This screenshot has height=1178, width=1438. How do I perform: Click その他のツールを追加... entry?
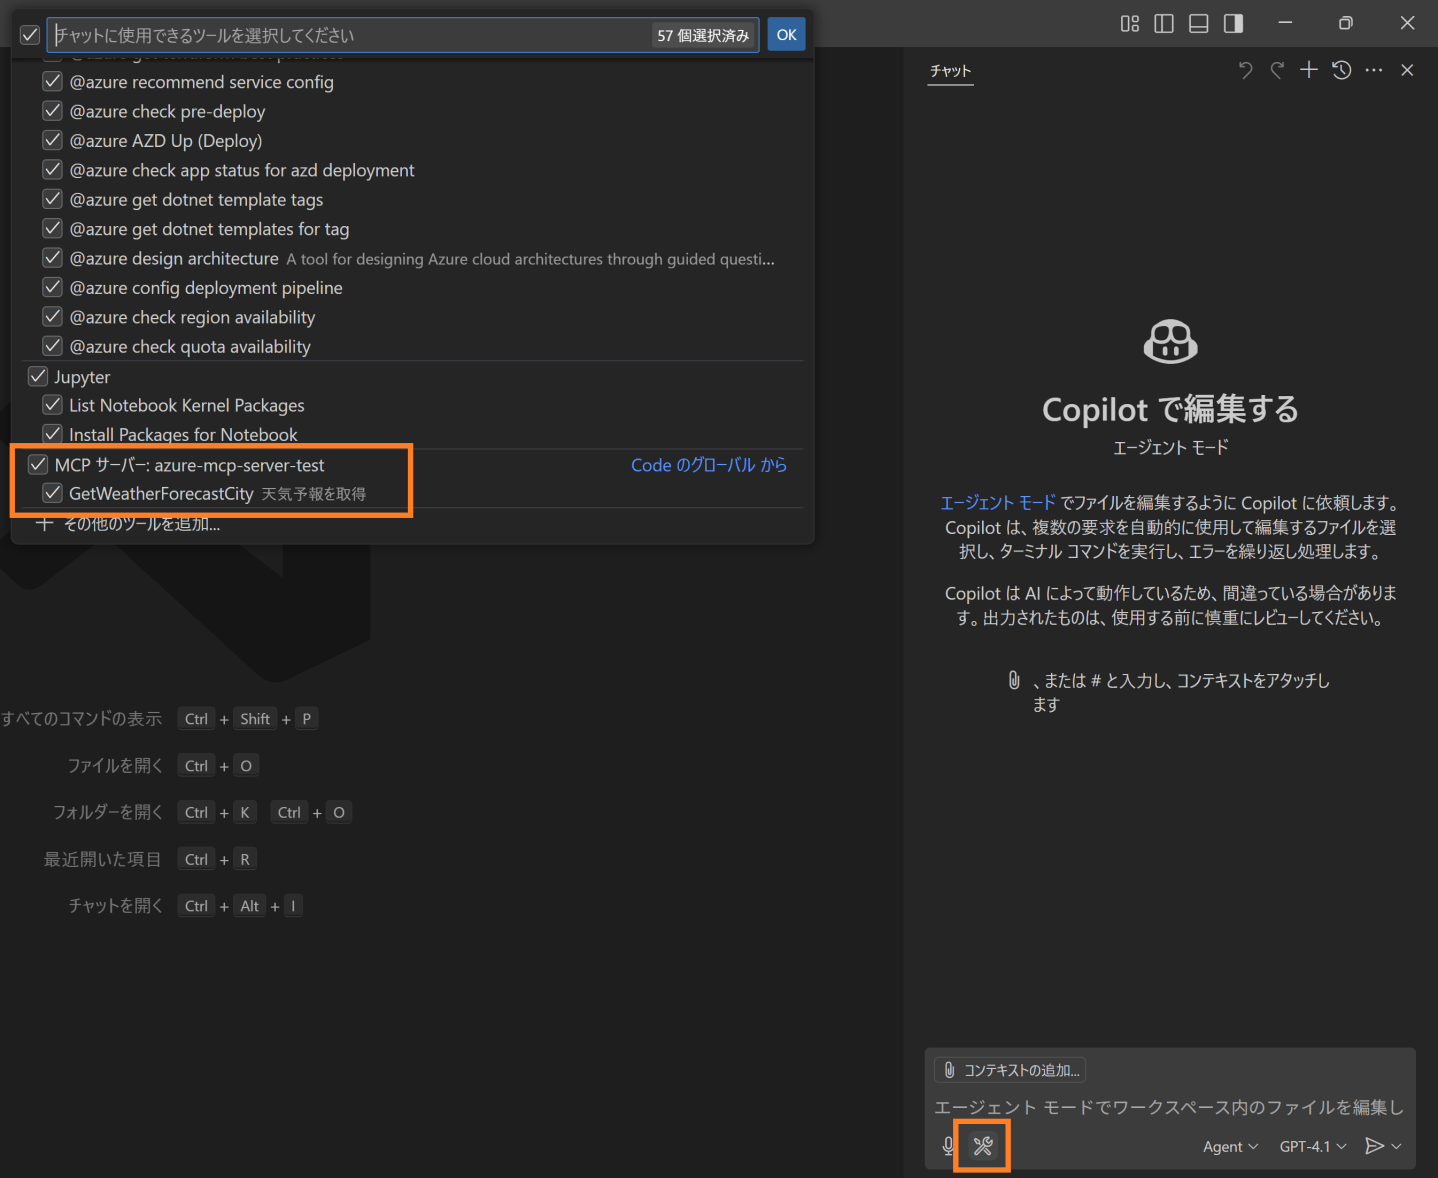pos(128,524)
